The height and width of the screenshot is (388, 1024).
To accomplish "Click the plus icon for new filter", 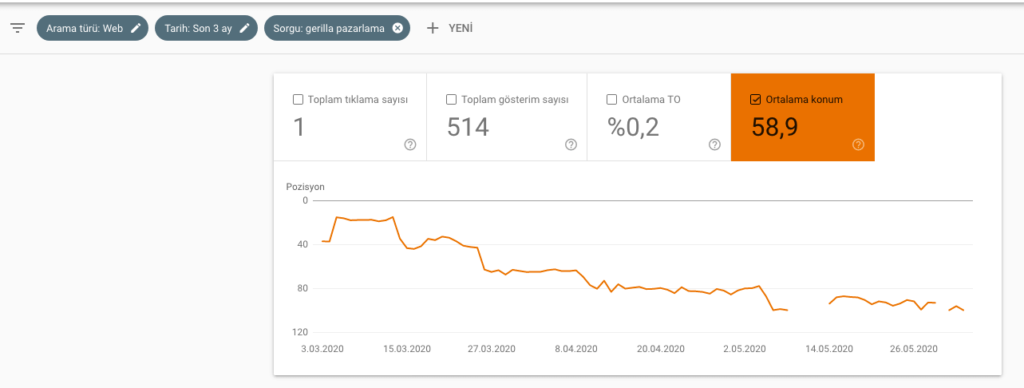I will 432,29.
